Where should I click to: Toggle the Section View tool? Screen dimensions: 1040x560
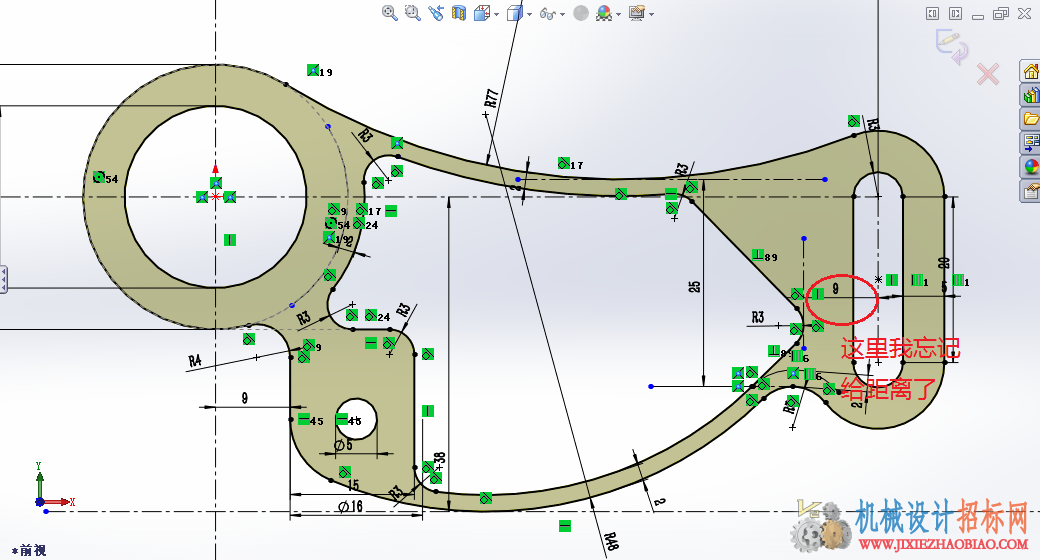pos(458,13)
